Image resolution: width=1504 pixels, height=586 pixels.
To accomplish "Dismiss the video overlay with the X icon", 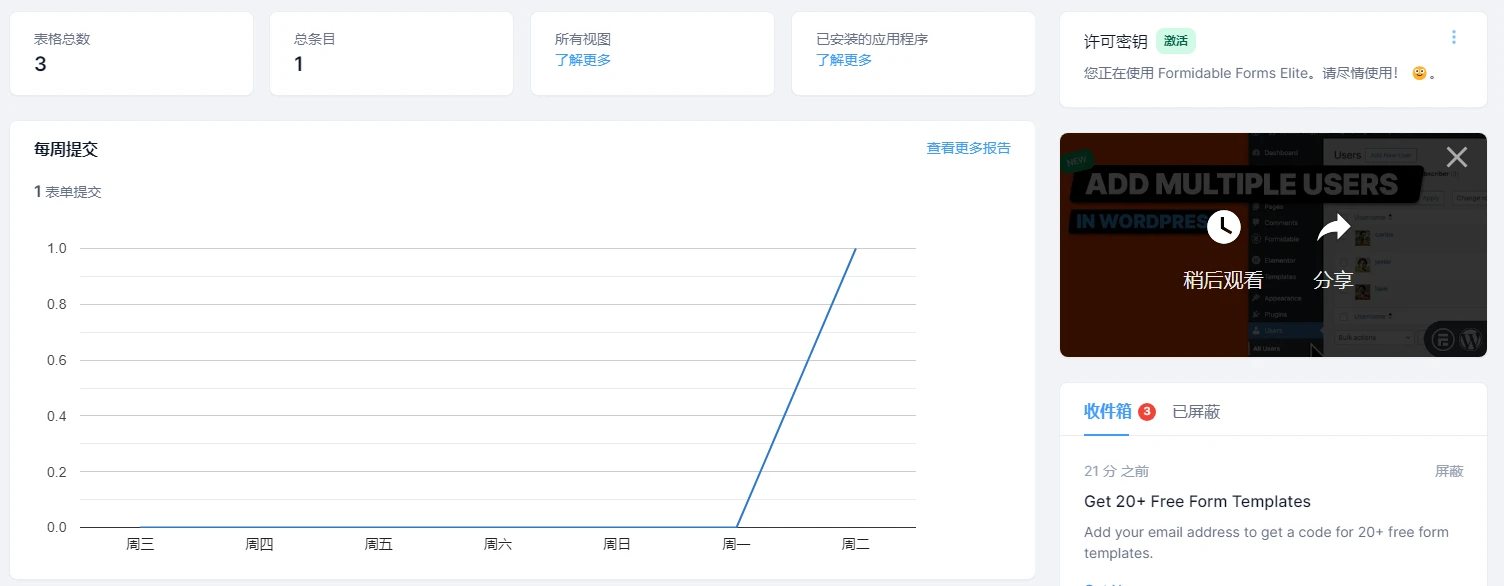I will click(1456, 157).
